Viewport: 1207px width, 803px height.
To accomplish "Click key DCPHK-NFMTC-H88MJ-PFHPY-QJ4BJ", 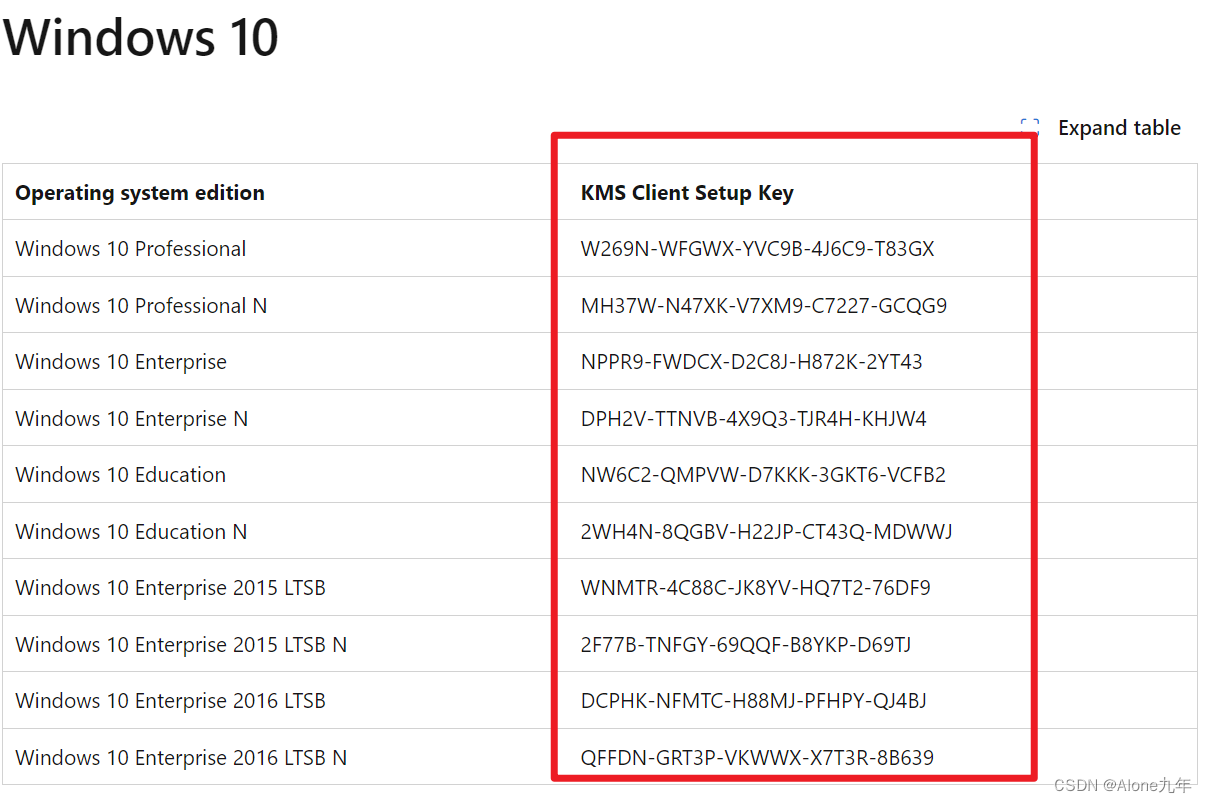I will [754, 701].
